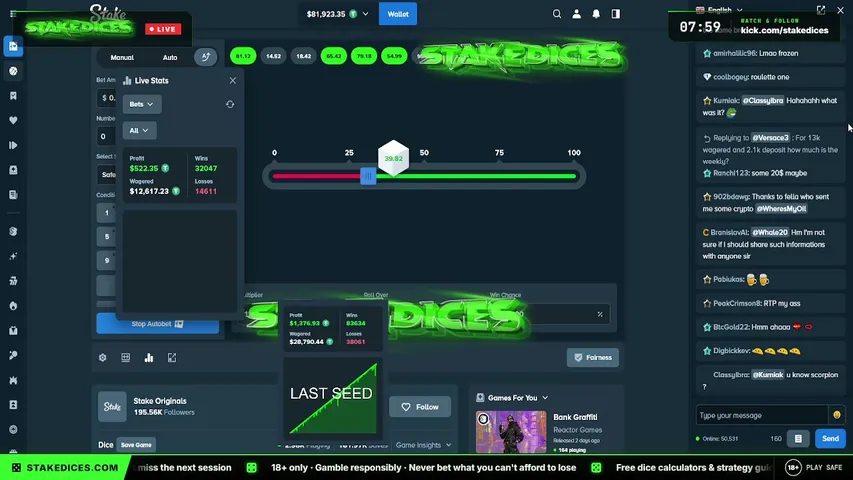The image size is (853, 480).
Task: Open the Bank Graffiti title link
Action: coord(575,417)
